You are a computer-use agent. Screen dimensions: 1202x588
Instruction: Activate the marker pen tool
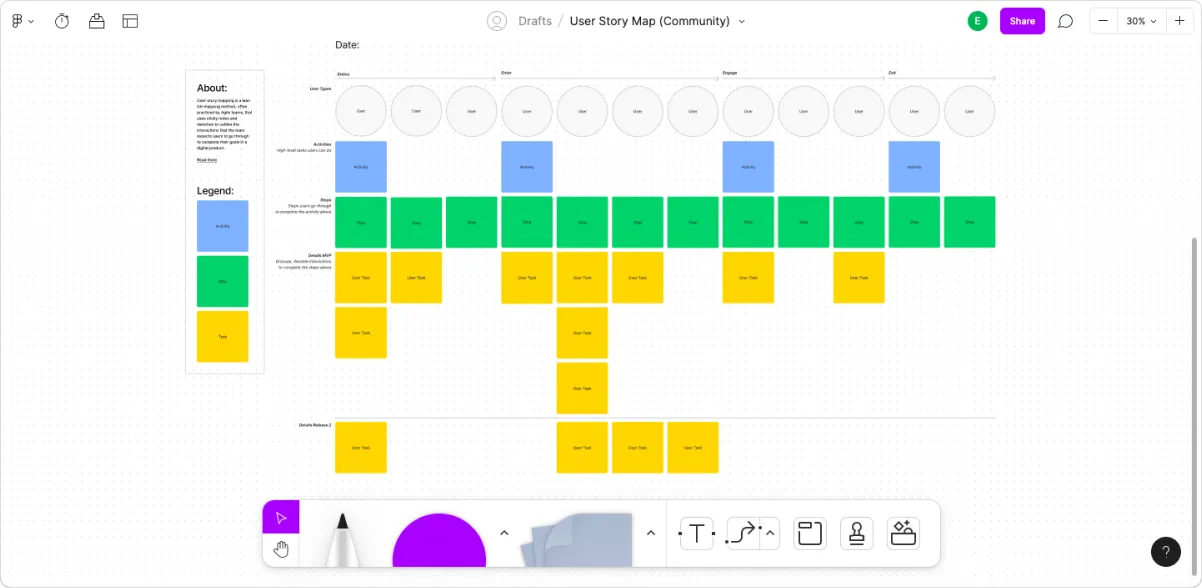342,540
